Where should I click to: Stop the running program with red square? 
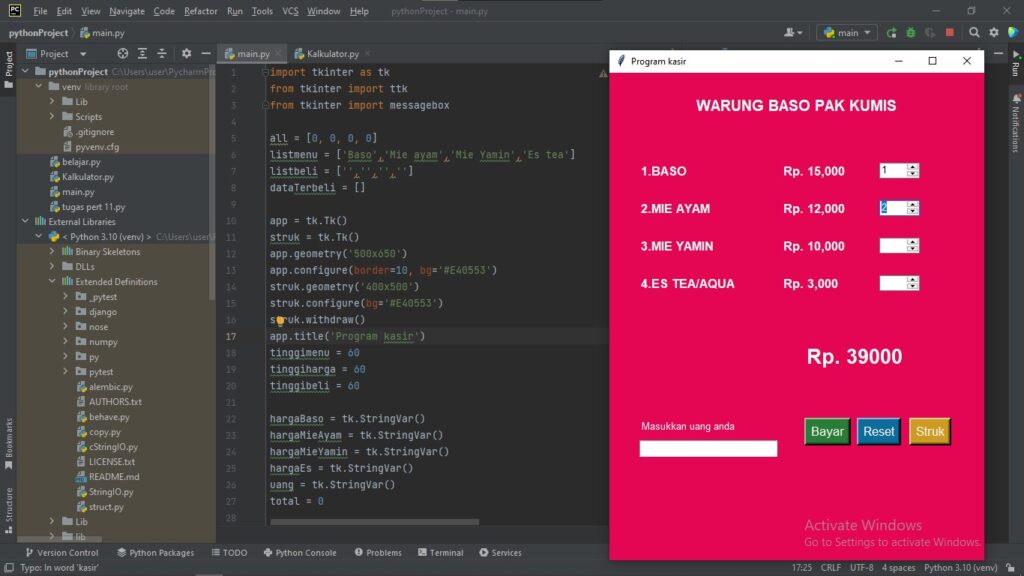[x=950, y=33]
